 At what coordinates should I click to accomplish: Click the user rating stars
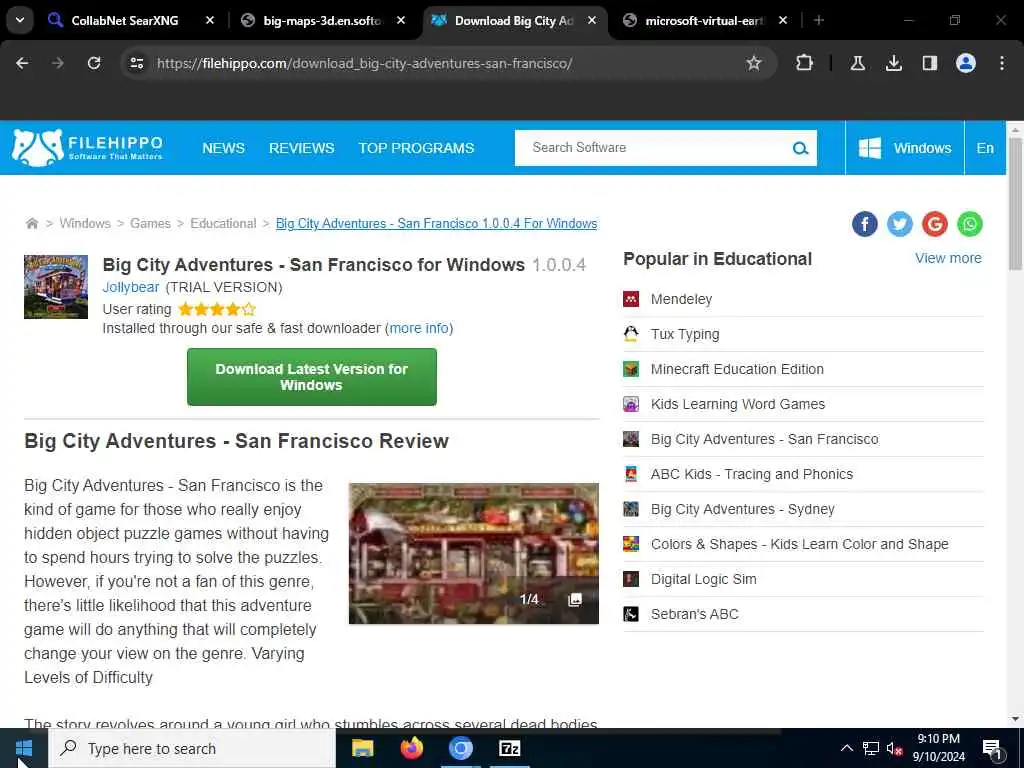coord(217,309)
